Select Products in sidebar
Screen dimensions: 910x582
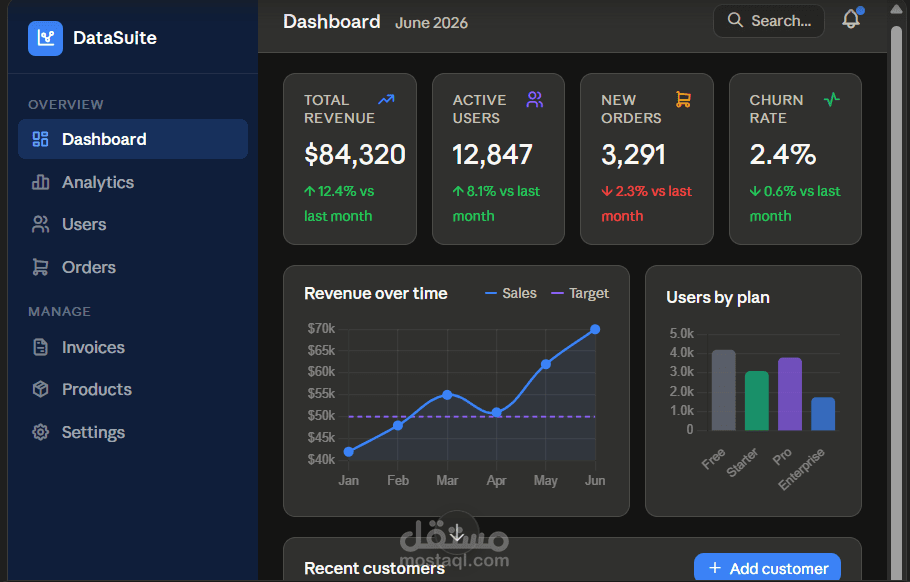pos(133,389)
